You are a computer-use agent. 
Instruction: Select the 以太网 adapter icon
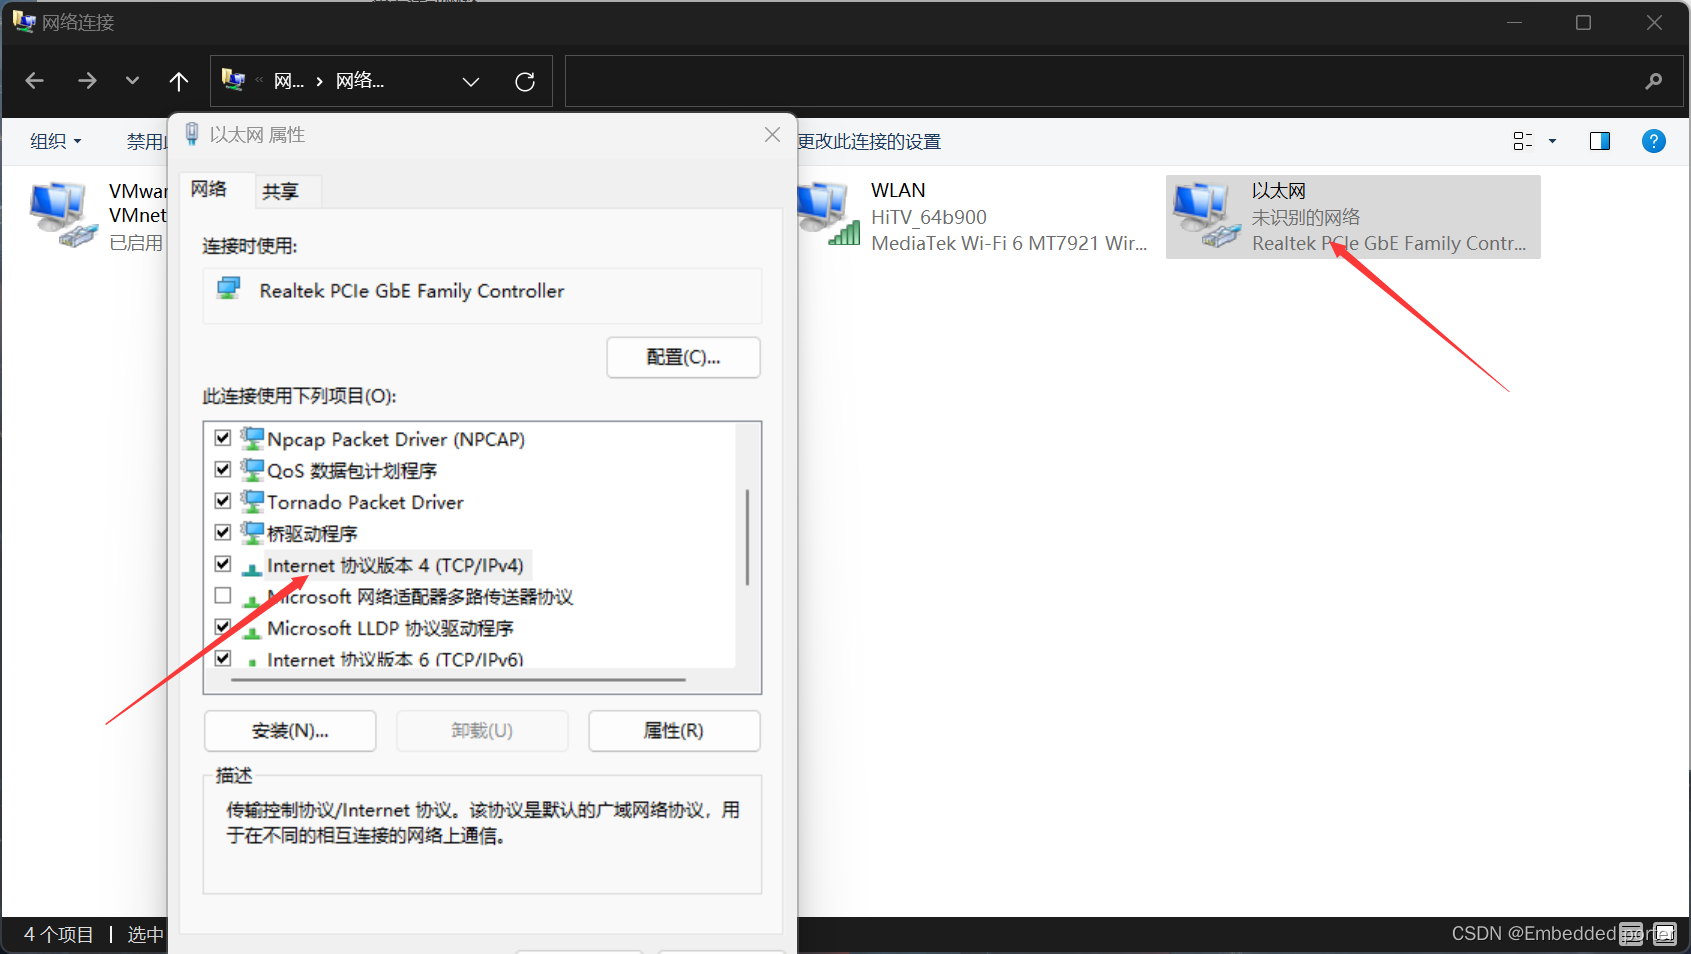pos(1208,215)
